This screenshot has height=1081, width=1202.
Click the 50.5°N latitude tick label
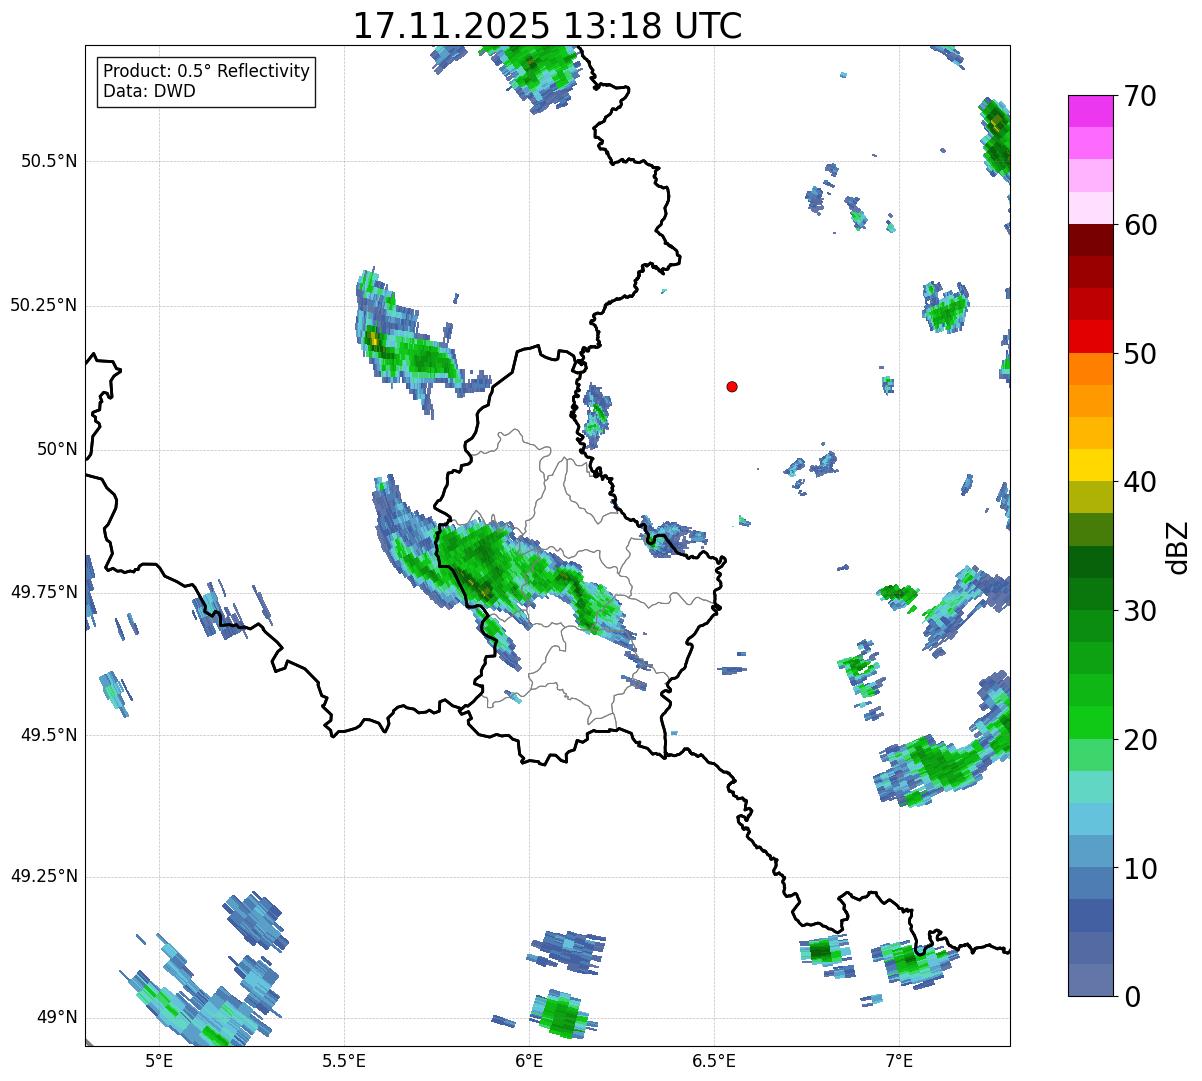[49, 161]
